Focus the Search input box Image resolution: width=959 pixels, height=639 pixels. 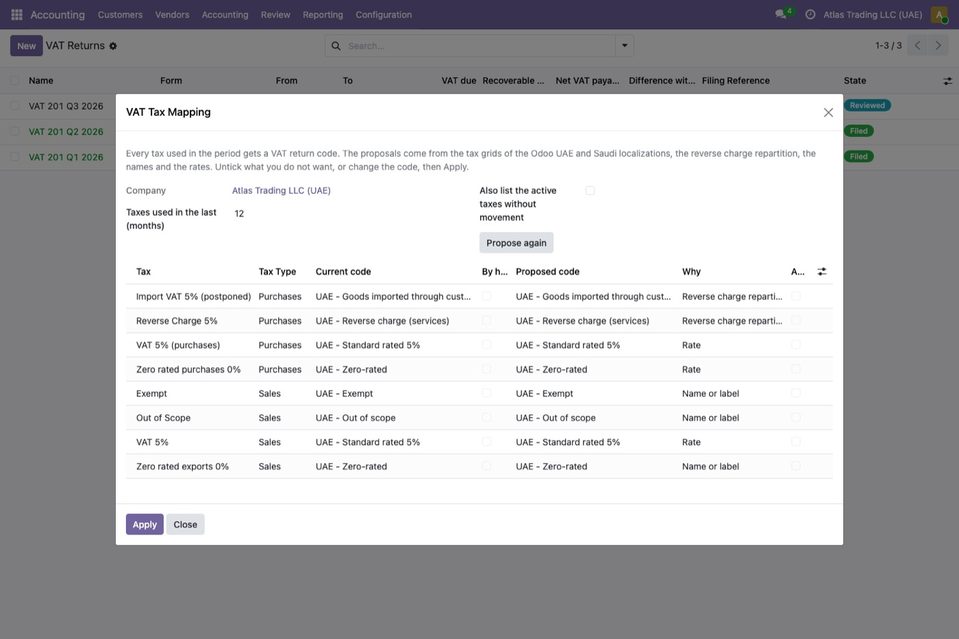click(x=478, y=46)
